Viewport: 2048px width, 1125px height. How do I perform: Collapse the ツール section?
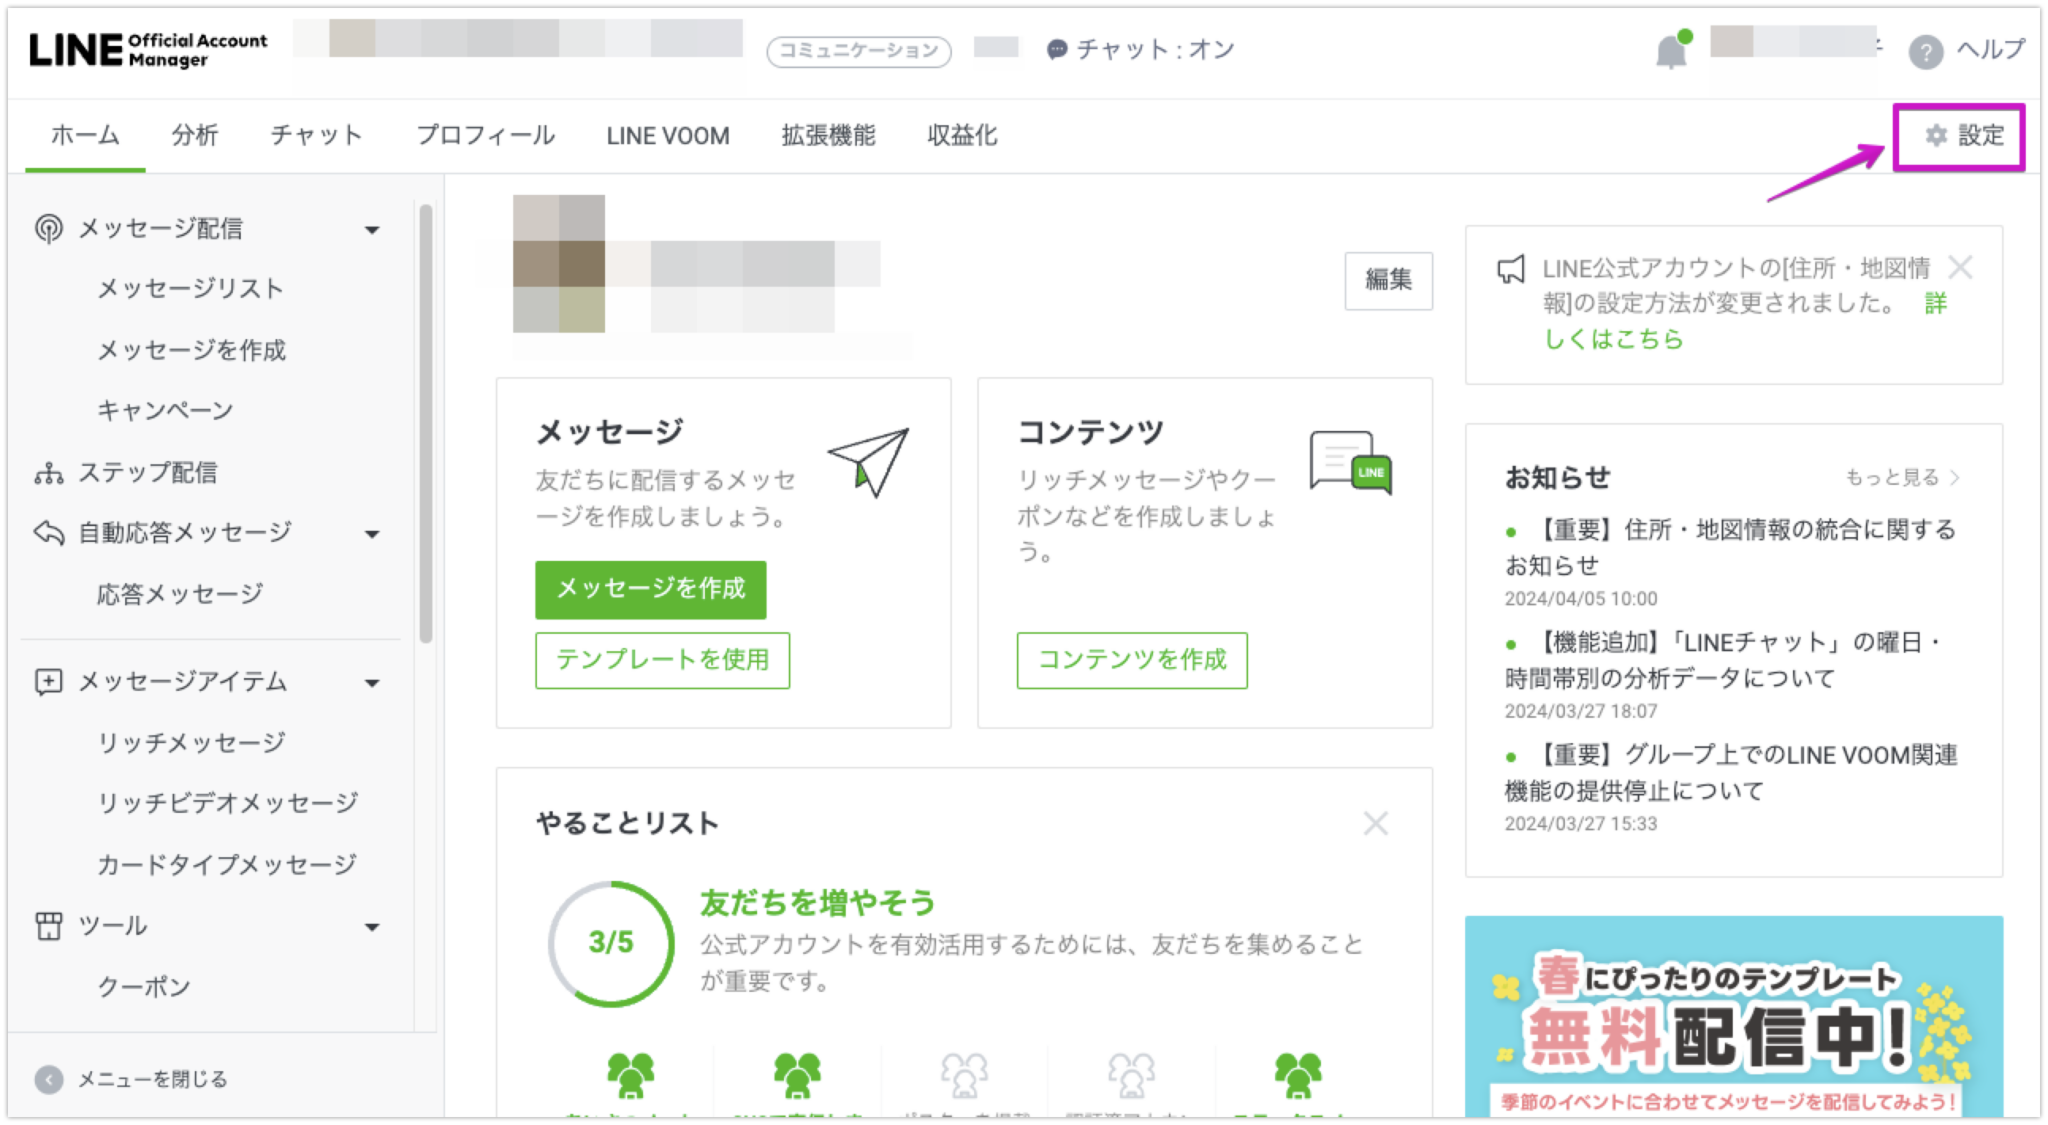373,927
